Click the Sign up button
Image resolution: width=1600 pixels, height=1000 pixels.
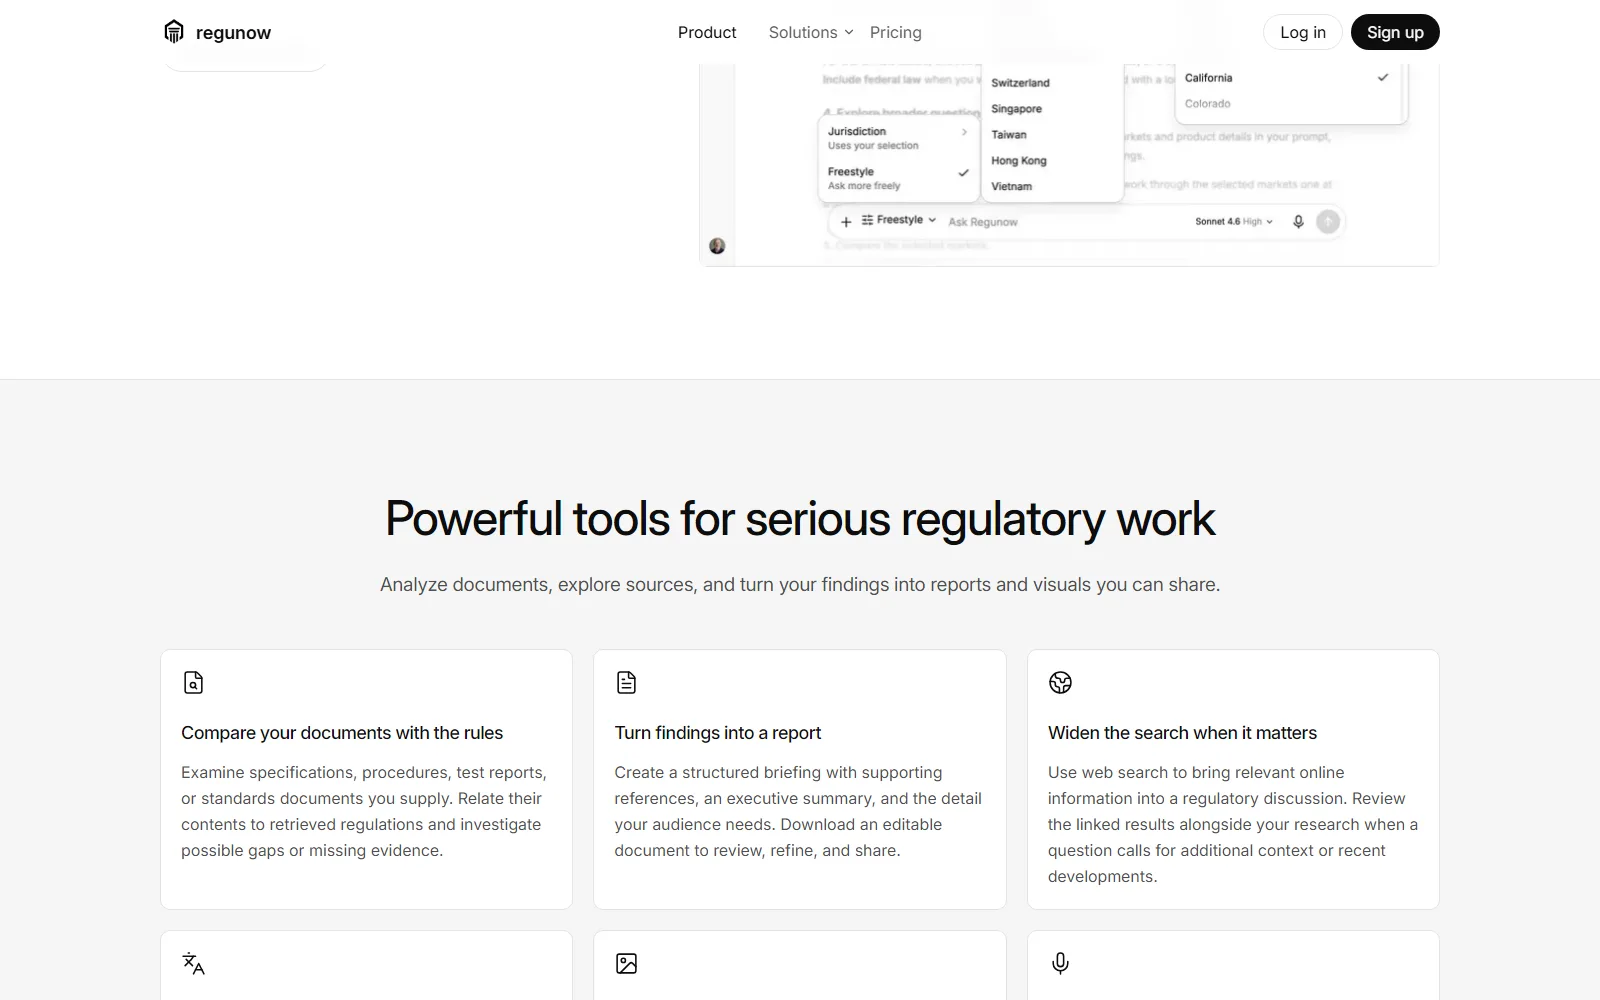1395,32
